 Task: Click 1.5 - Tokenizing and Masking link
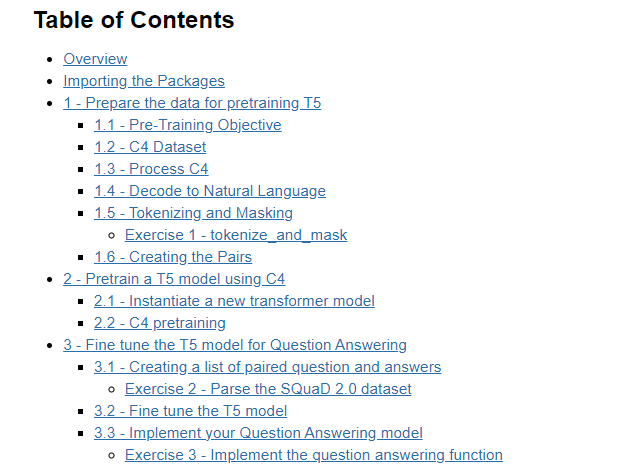click(x=194, y=213)
